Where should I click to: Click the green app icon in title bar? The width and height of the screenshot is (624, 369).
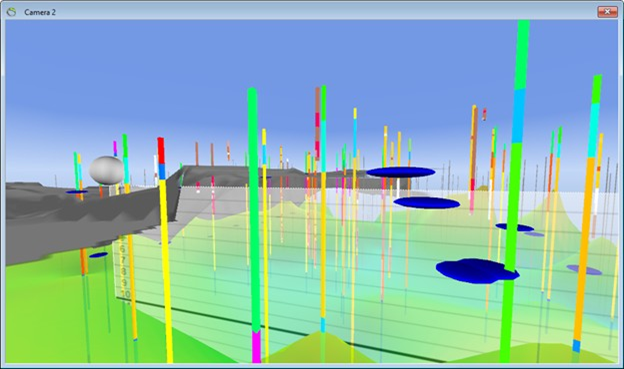click(12, 12)
